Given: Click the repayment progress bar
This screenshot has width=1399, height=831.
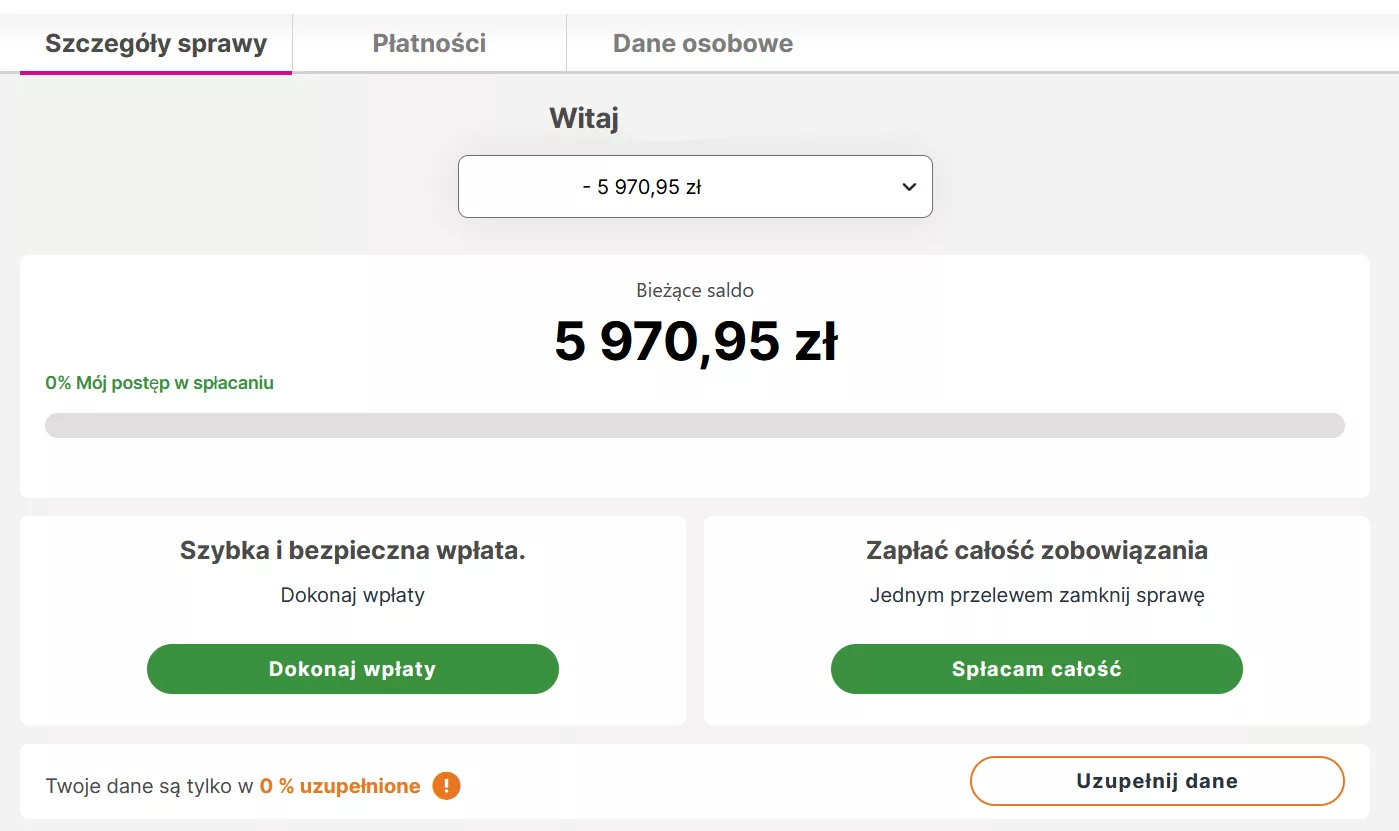Looking at the screenshot, I should tap(695, 426).
